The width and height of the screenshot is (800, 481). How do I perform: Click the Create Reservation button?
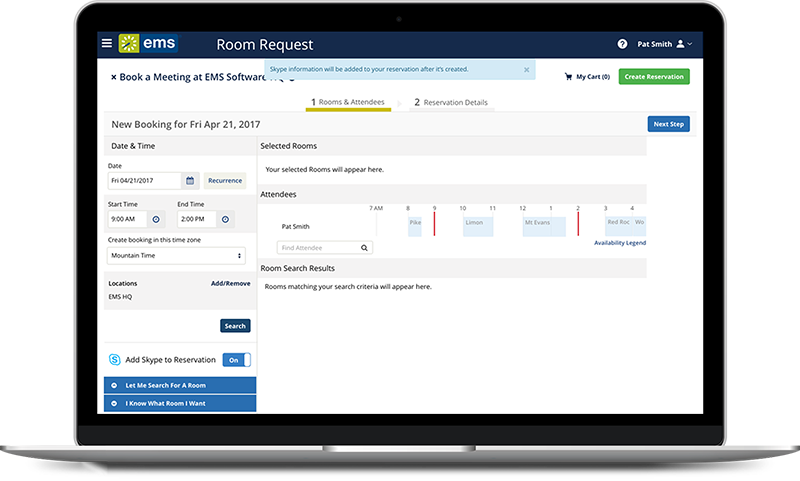click(654, 76)
